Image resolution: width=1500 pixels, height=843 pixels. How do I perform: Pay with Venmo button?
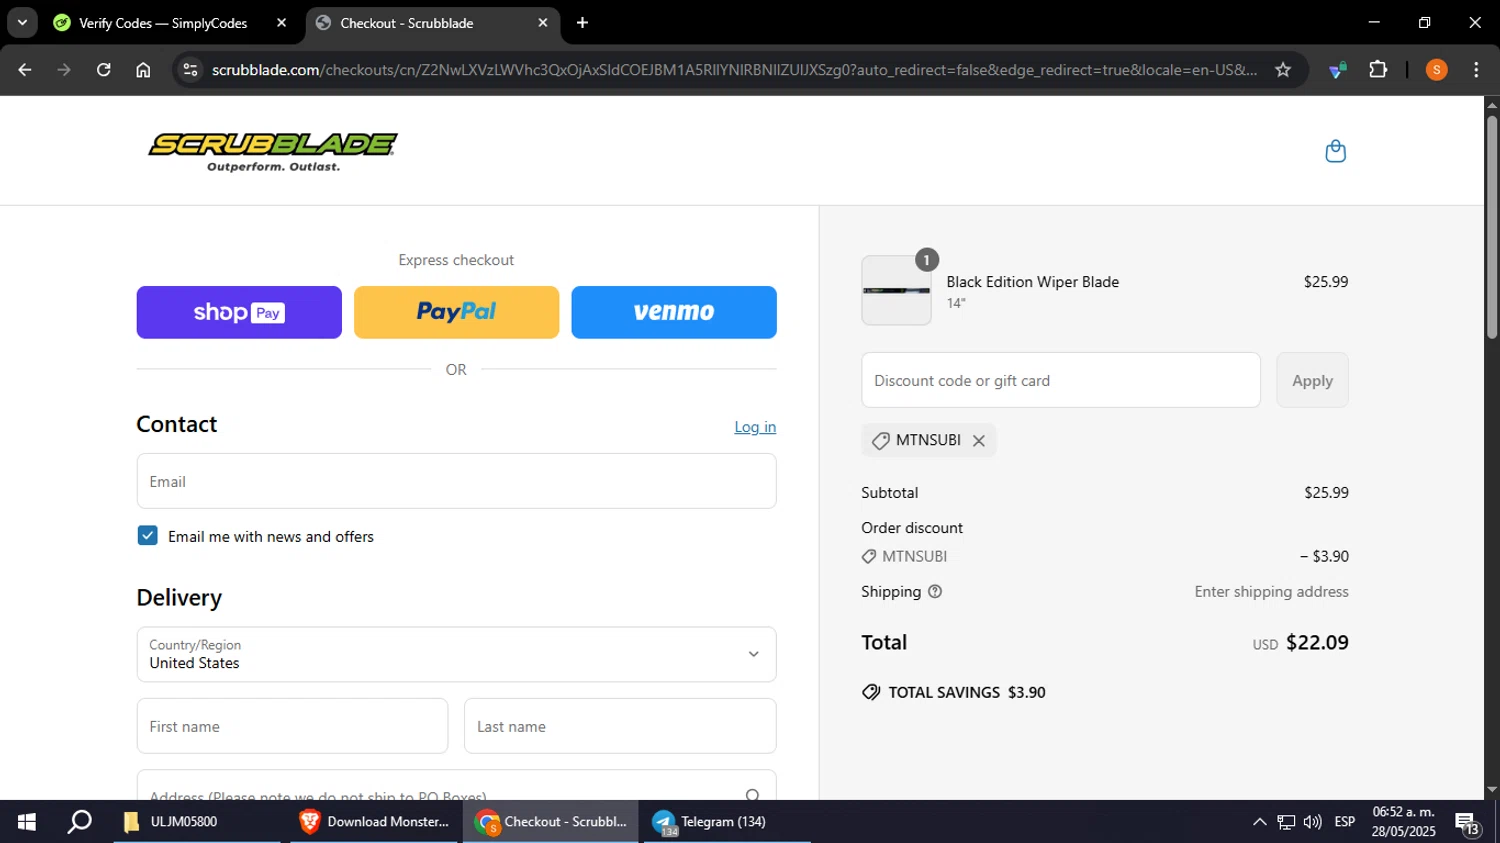click(x=674, y=312)
